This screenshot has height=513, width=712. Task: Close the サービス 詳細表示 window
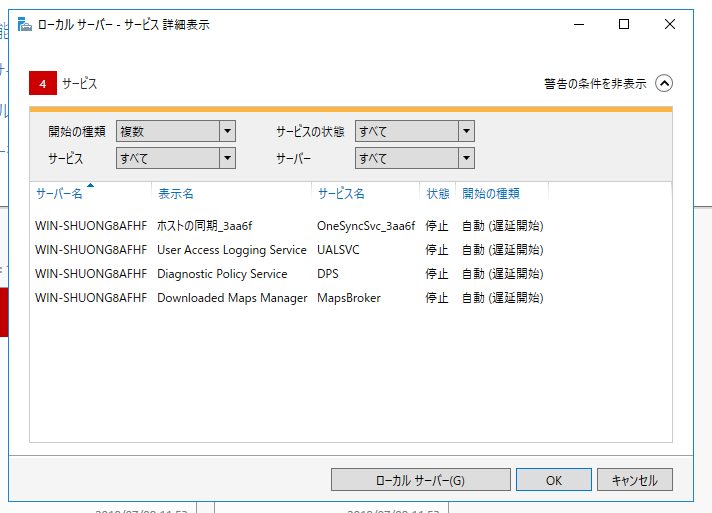(x=670, y=24)
